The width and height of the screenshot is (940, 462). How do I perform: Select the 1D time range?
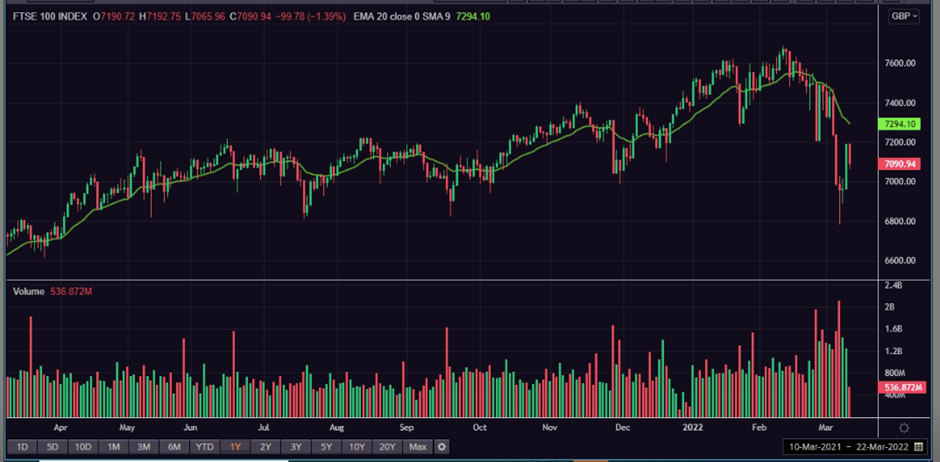click(22, 447)
